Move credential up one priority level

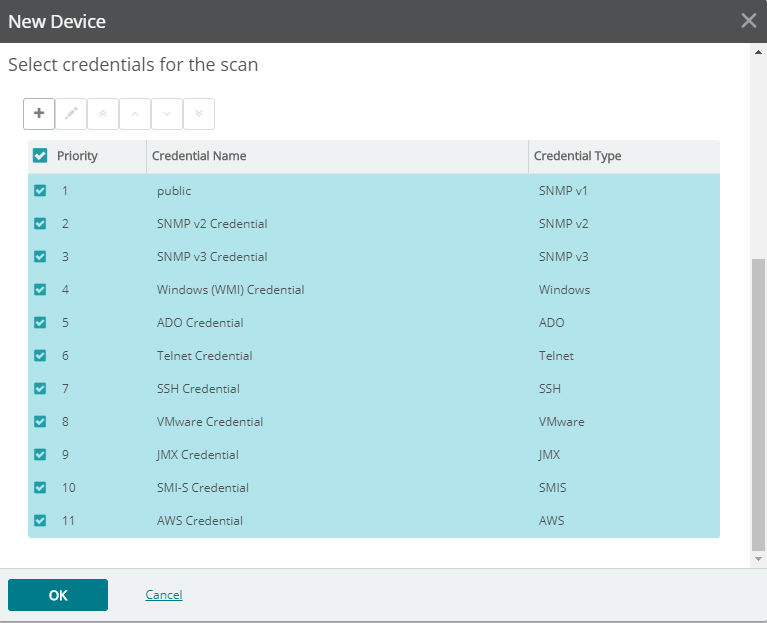point(135,114)
